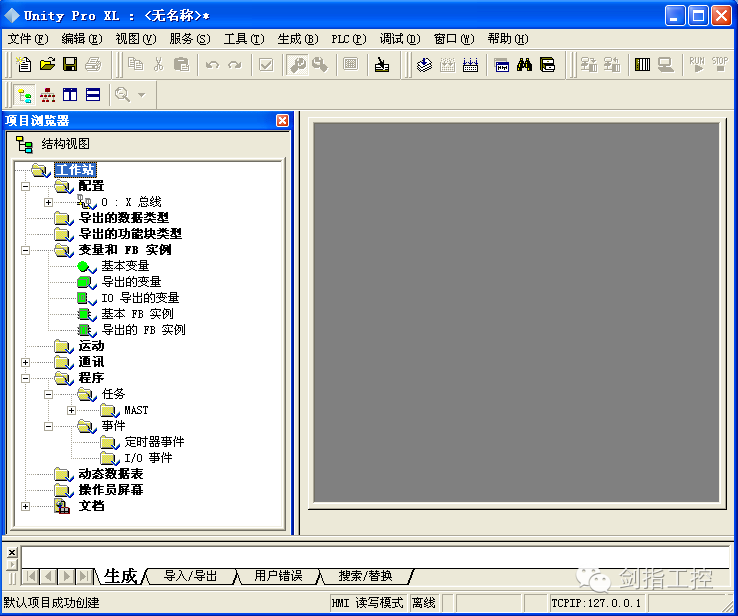Close the 项目浏览器 panel
This screenshot has height=616, width=738.
click(x=282, y=120)
